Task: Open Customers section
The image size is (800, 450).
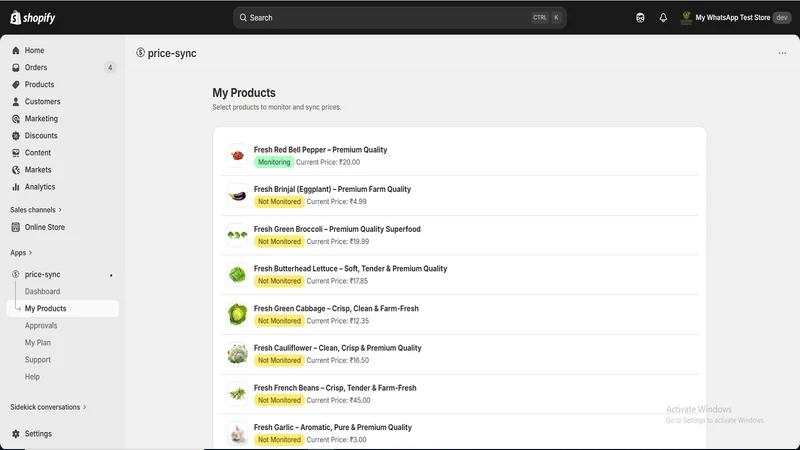Action: point(42,102)
